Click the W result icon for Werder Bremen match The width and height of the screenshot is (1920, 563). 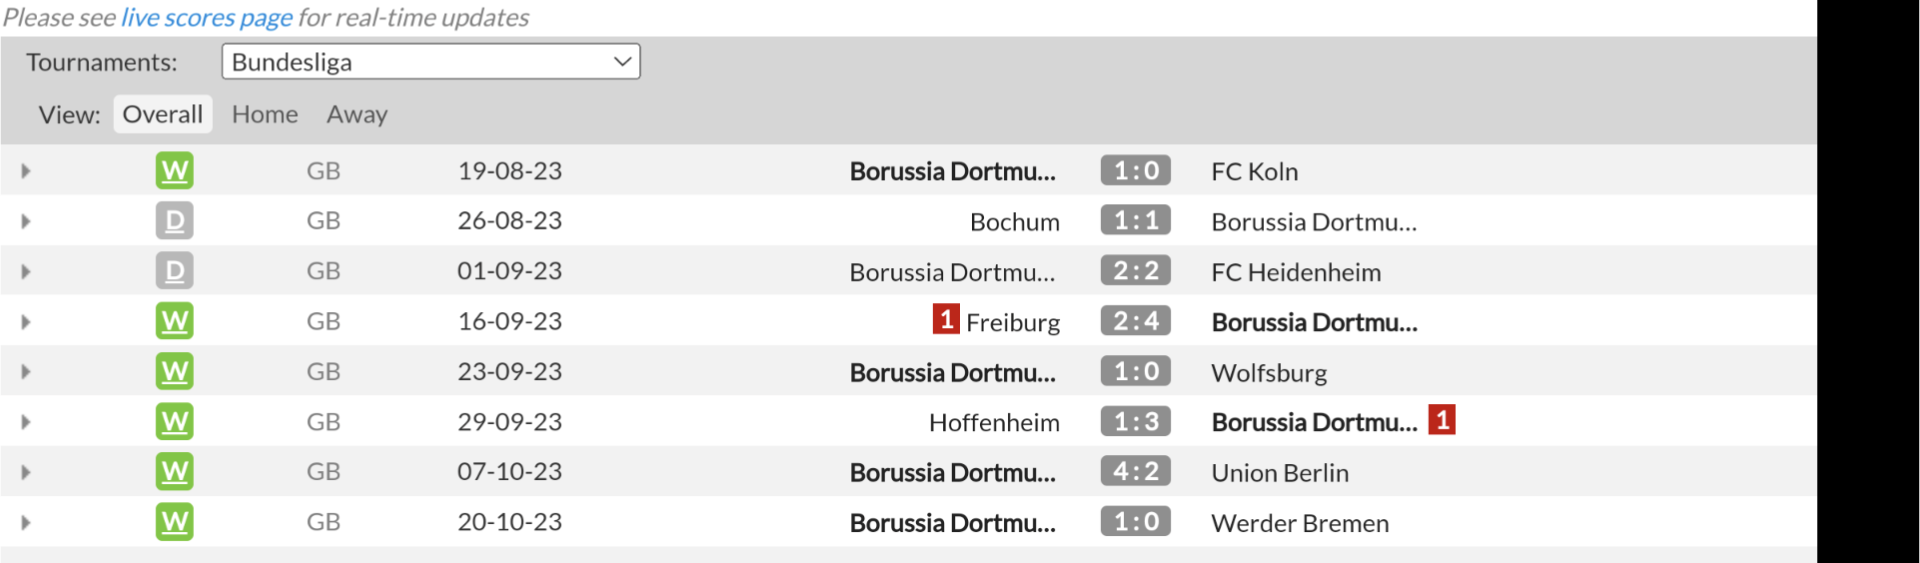click(x=174, y=521)
